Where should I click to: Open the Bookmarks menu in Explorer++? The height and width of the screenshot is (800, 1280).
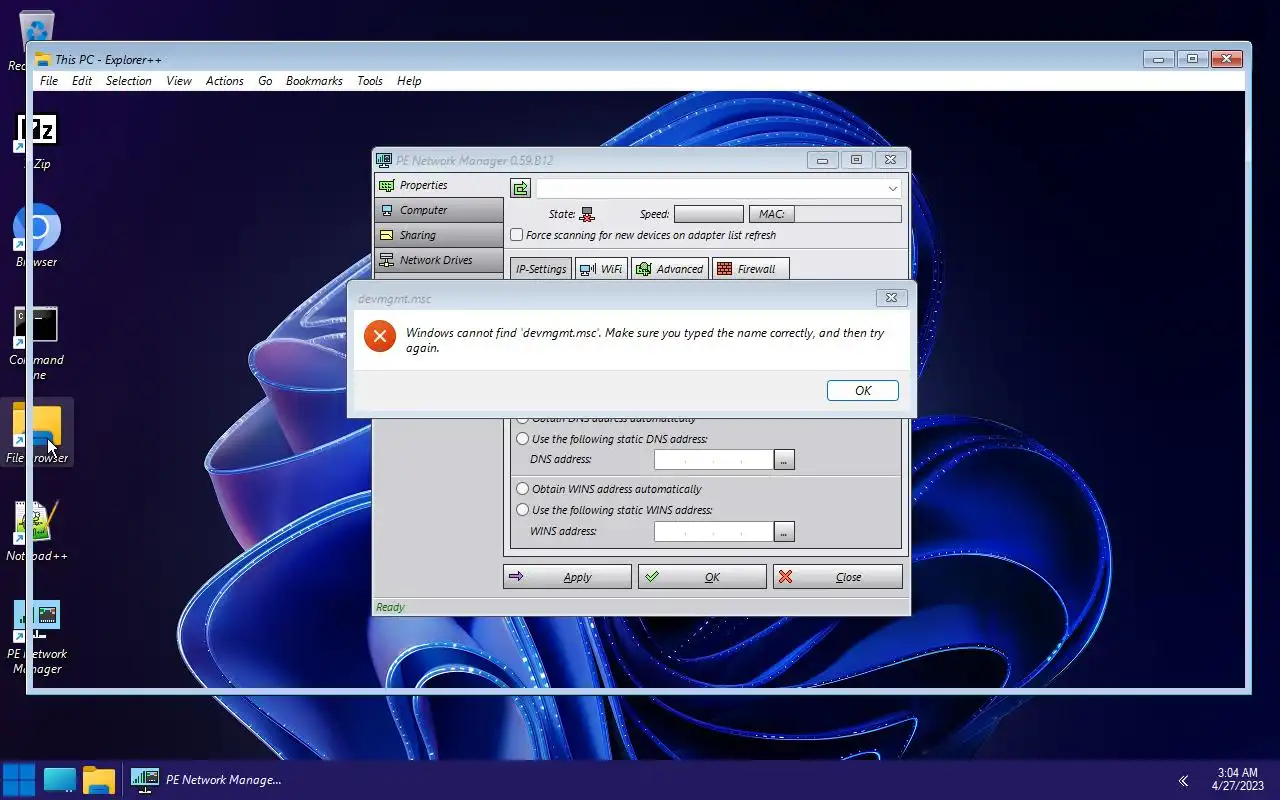[314, 81]
